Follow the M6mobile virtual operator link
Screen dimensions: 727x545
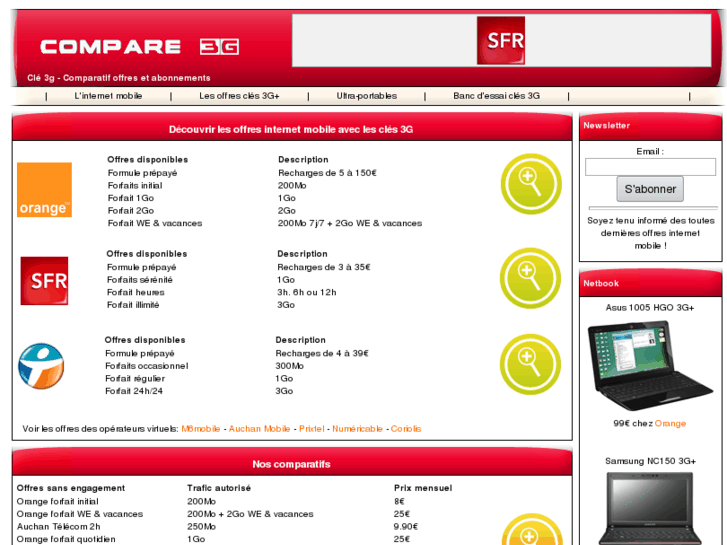tap(201, 429)
